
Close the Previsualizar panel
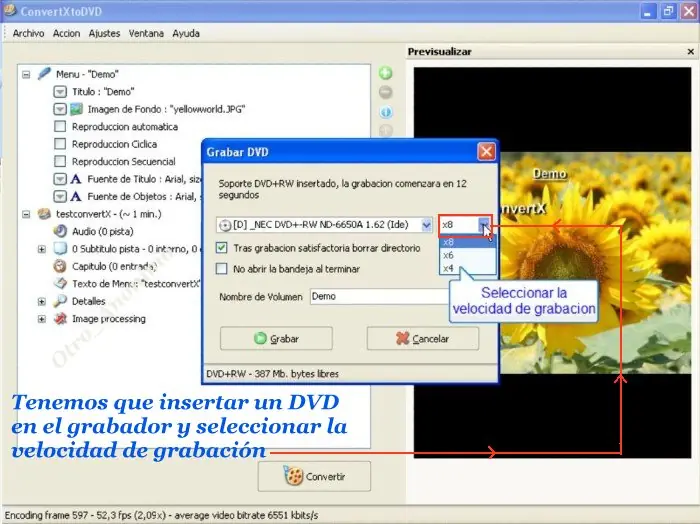691,52
